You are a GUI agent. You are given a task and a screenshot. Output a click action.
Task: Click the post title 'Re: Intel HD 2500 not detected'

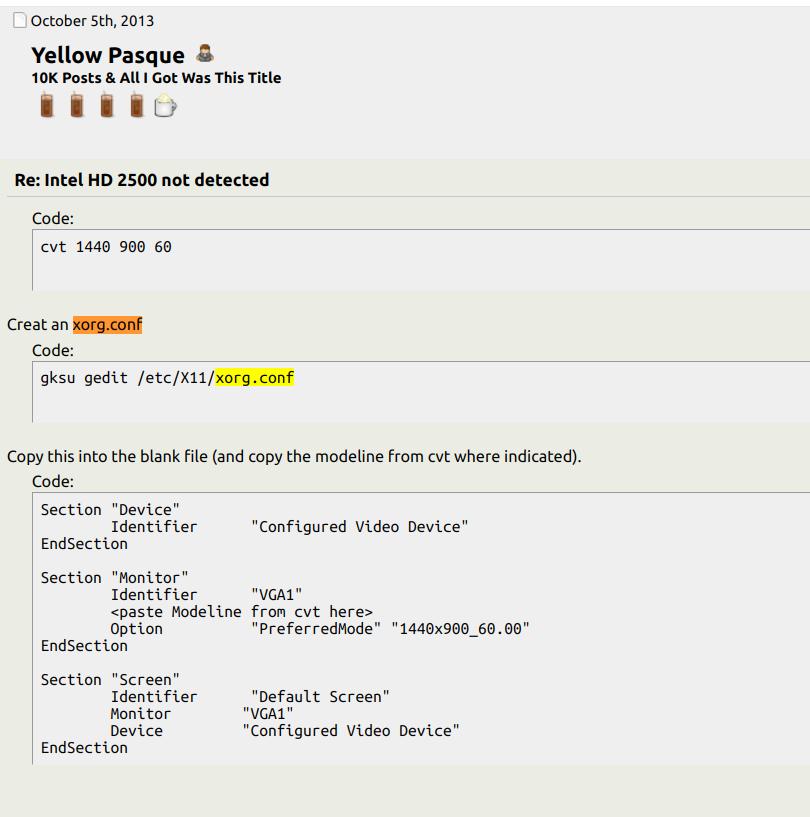click(142, 180)
